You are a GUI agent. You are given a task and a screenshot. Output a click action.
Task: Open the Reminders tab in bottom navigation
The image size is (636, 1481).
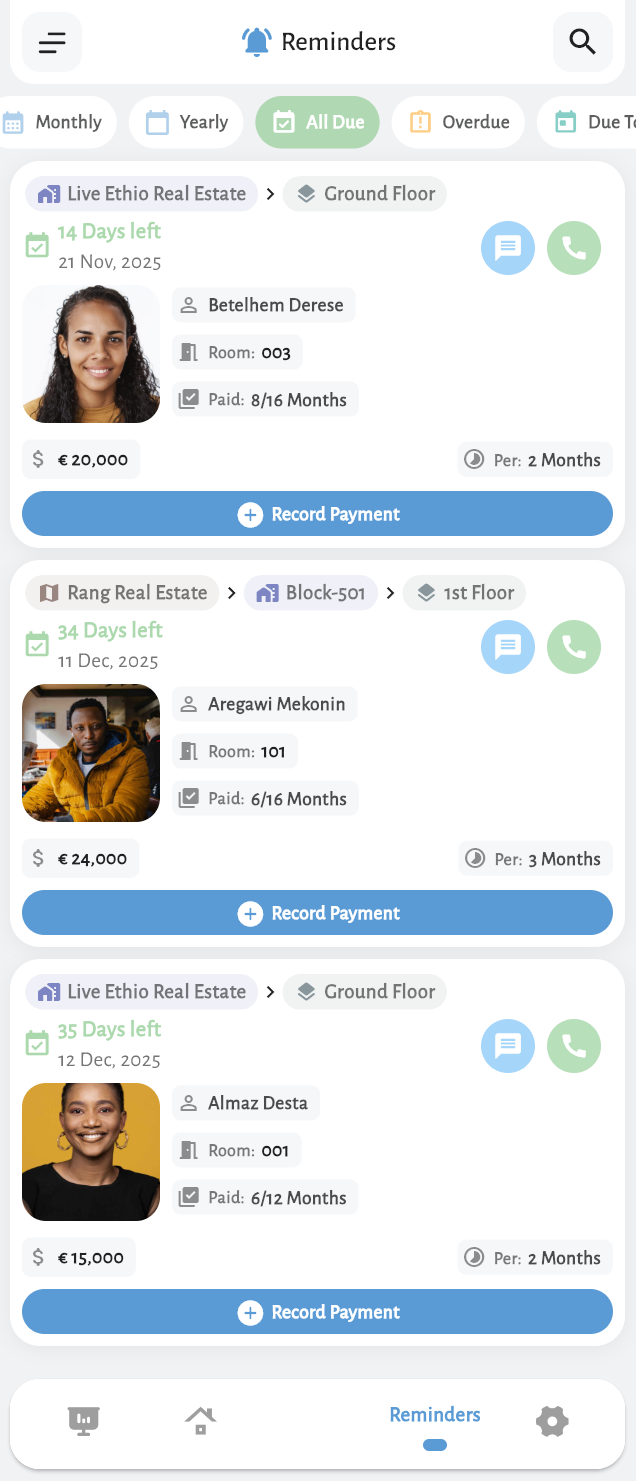[x=435, y=1422]
